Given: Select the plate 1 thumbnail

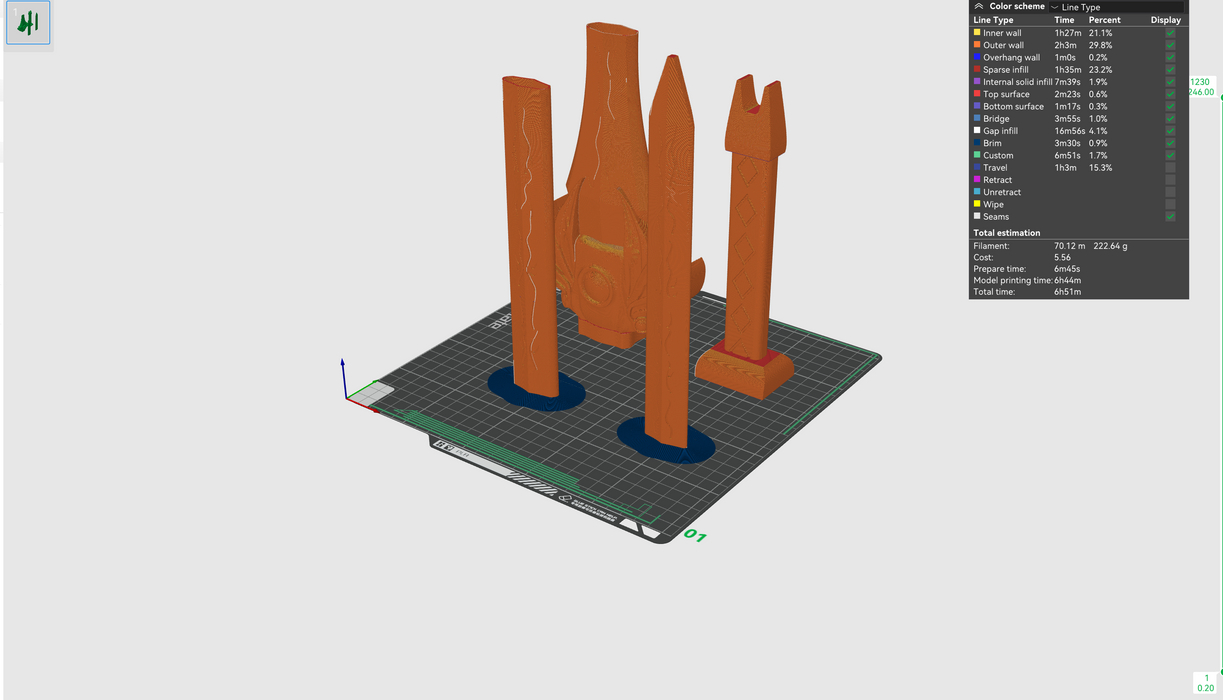Looking at the screenshot, I should coord(28,24).
